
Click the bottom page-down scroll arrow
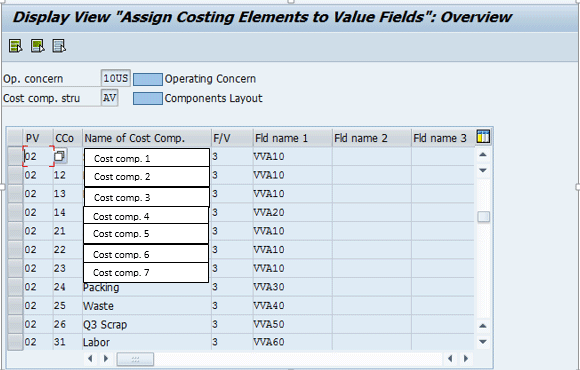point(483,342)
